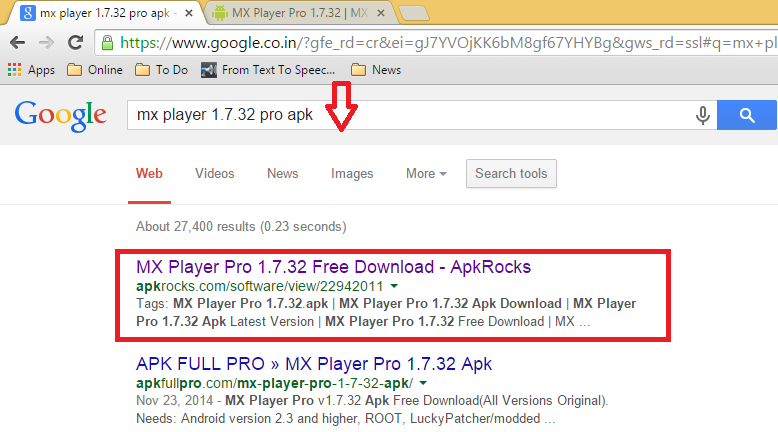Open the To Do bookmarks folder
This screenshot has height=432, width=778.
(x=162, y=70)
